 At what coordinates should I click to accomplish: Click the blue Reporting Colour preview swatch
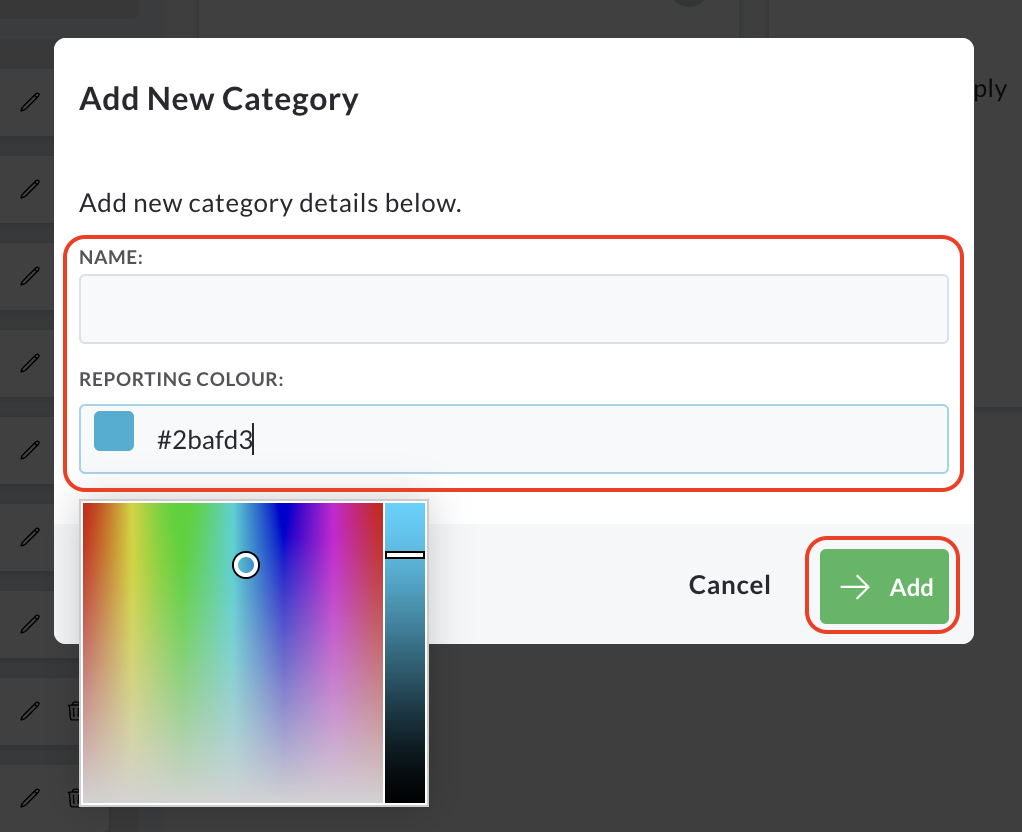pos(114,431)
